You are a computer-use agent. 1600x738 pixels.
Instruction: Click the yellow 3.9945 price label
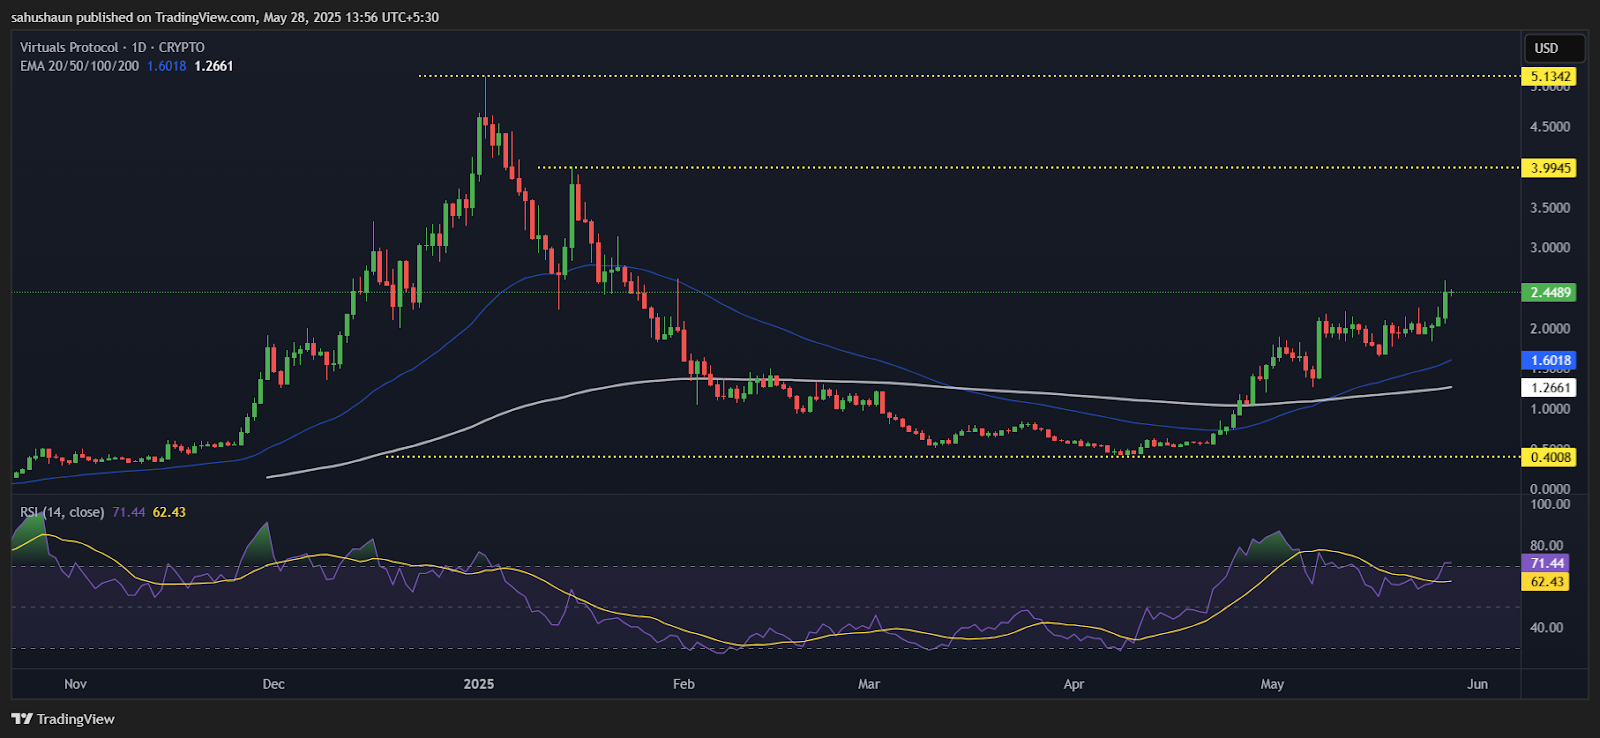(x=1549, y=168)
